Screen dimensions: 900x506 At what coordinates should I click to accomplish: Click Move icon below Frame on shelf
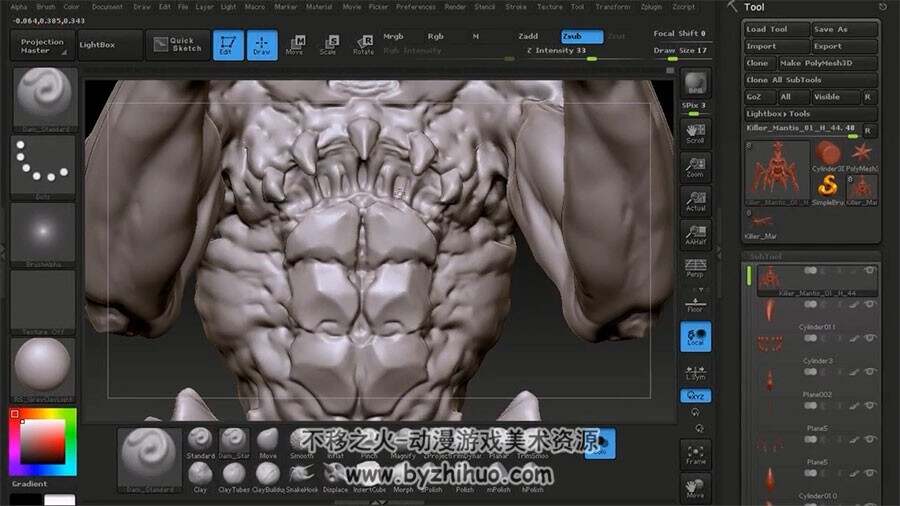695,488
